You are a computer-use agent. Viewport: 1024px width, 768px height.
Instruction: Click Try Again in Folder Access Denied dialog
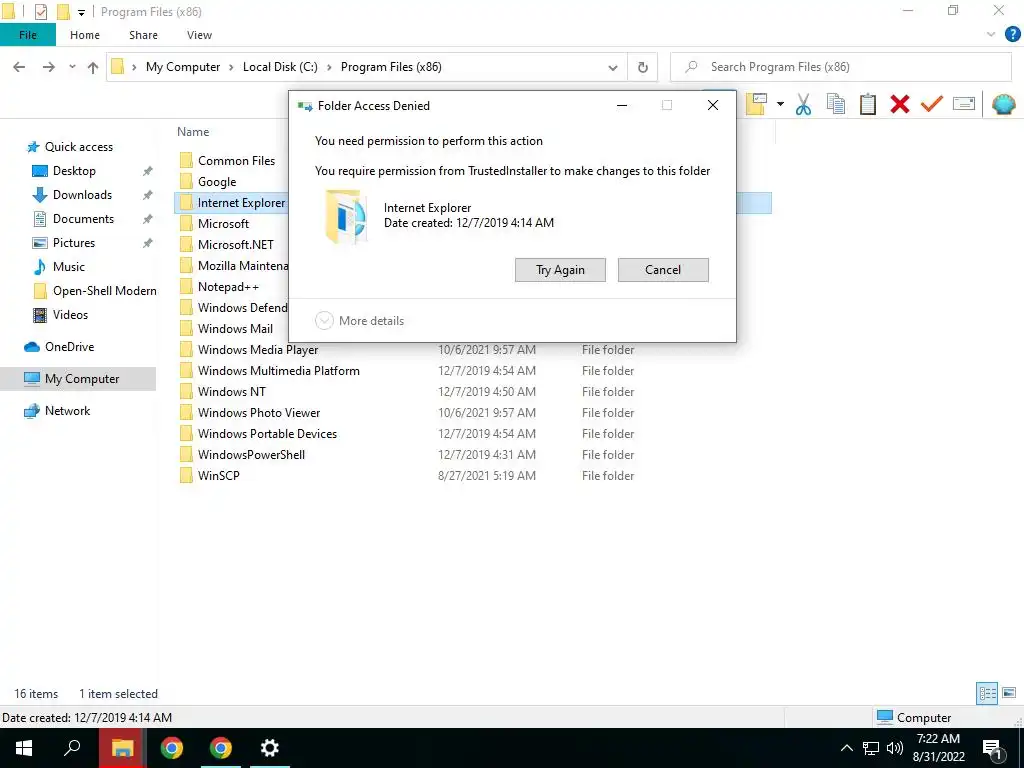click(x=560, y=270)
